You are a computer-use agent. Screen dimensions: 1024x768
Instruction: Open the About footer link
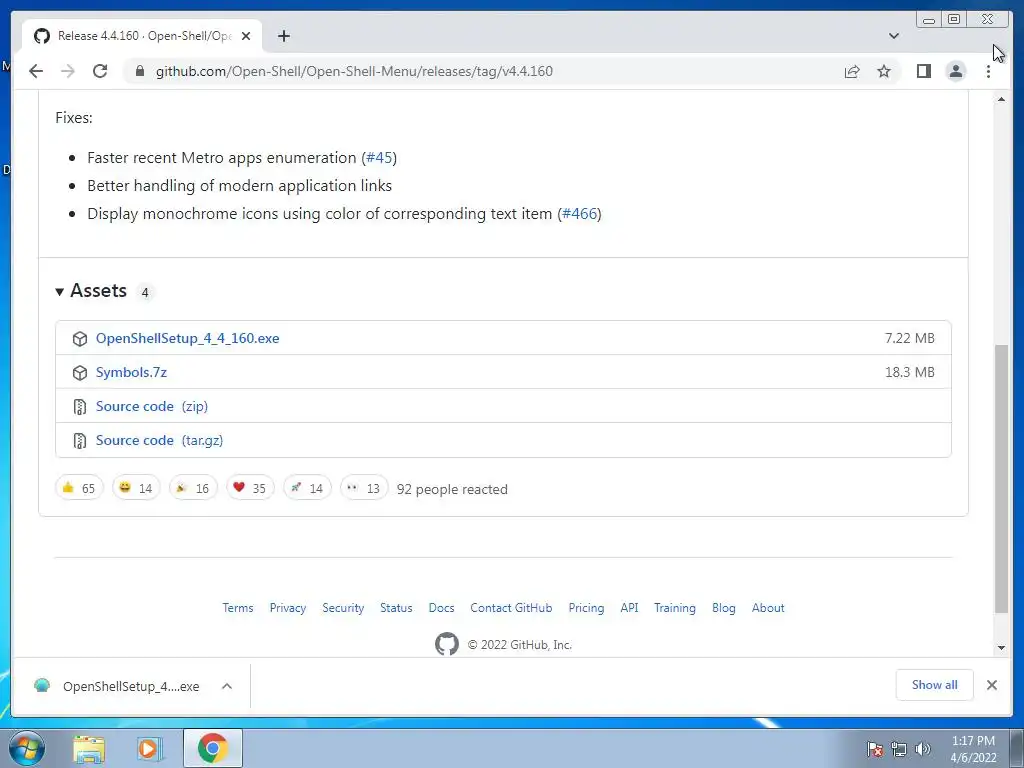(x=768, y=608)
